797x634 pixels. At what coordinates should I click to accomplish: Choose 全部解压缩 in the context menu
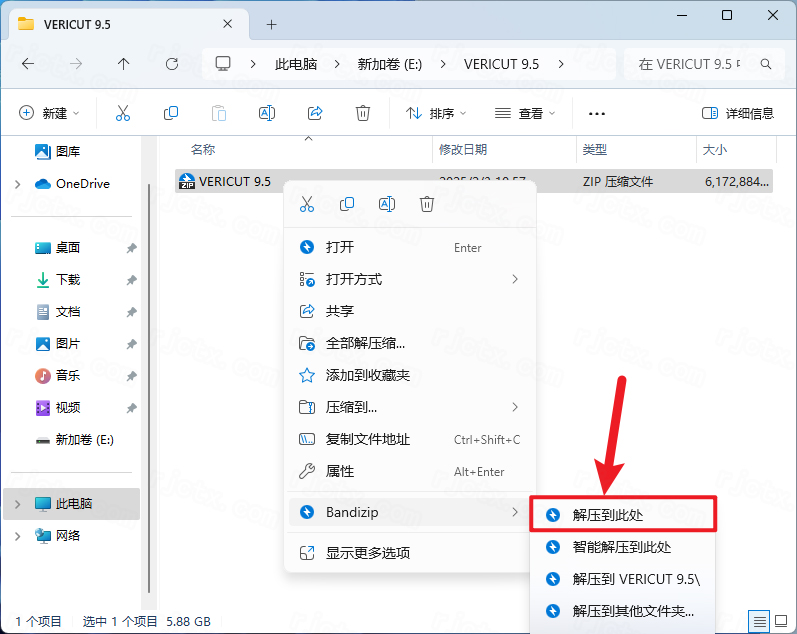pos(410,343)
